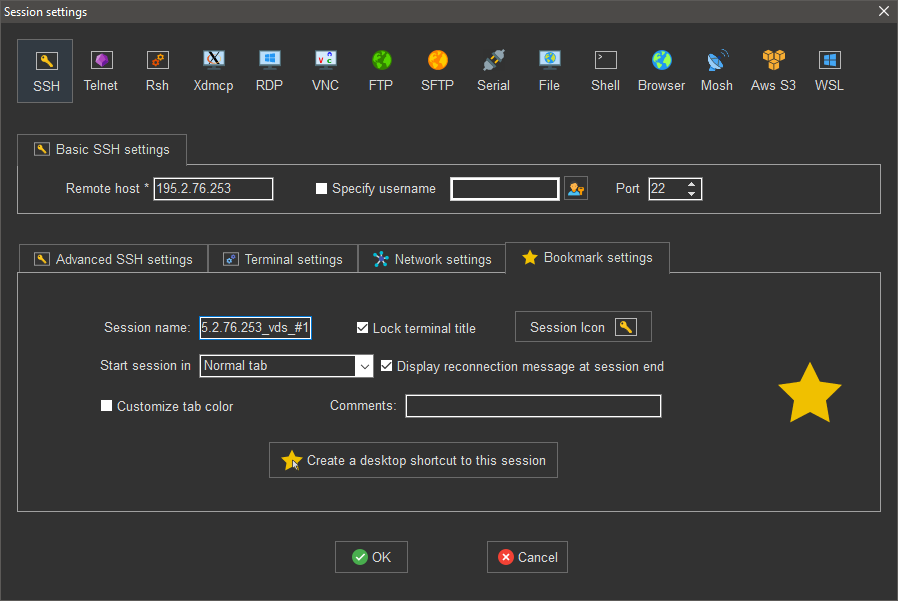Toggle Display reconnection message at session end

tap(387, 366)
